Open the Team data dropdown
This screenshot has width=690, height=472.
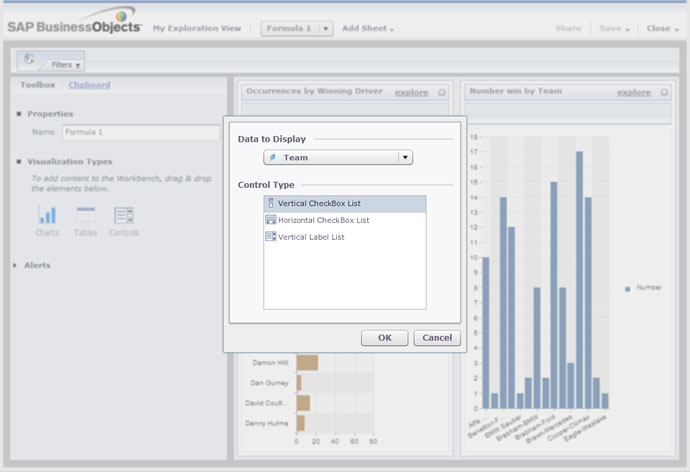point(405,158)
